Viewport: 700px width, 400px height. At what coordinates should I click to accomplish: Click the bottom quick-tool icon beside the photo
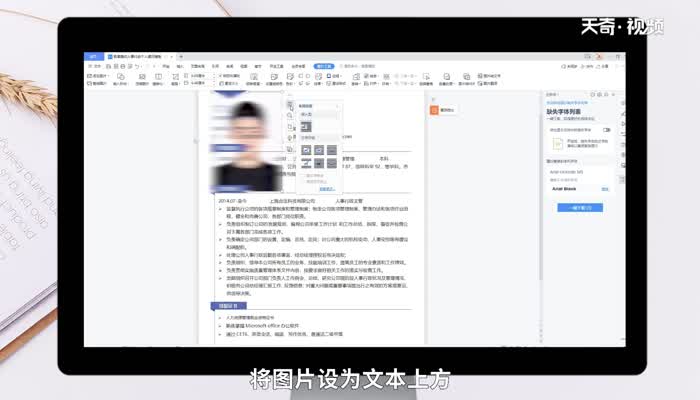[290, 149]
